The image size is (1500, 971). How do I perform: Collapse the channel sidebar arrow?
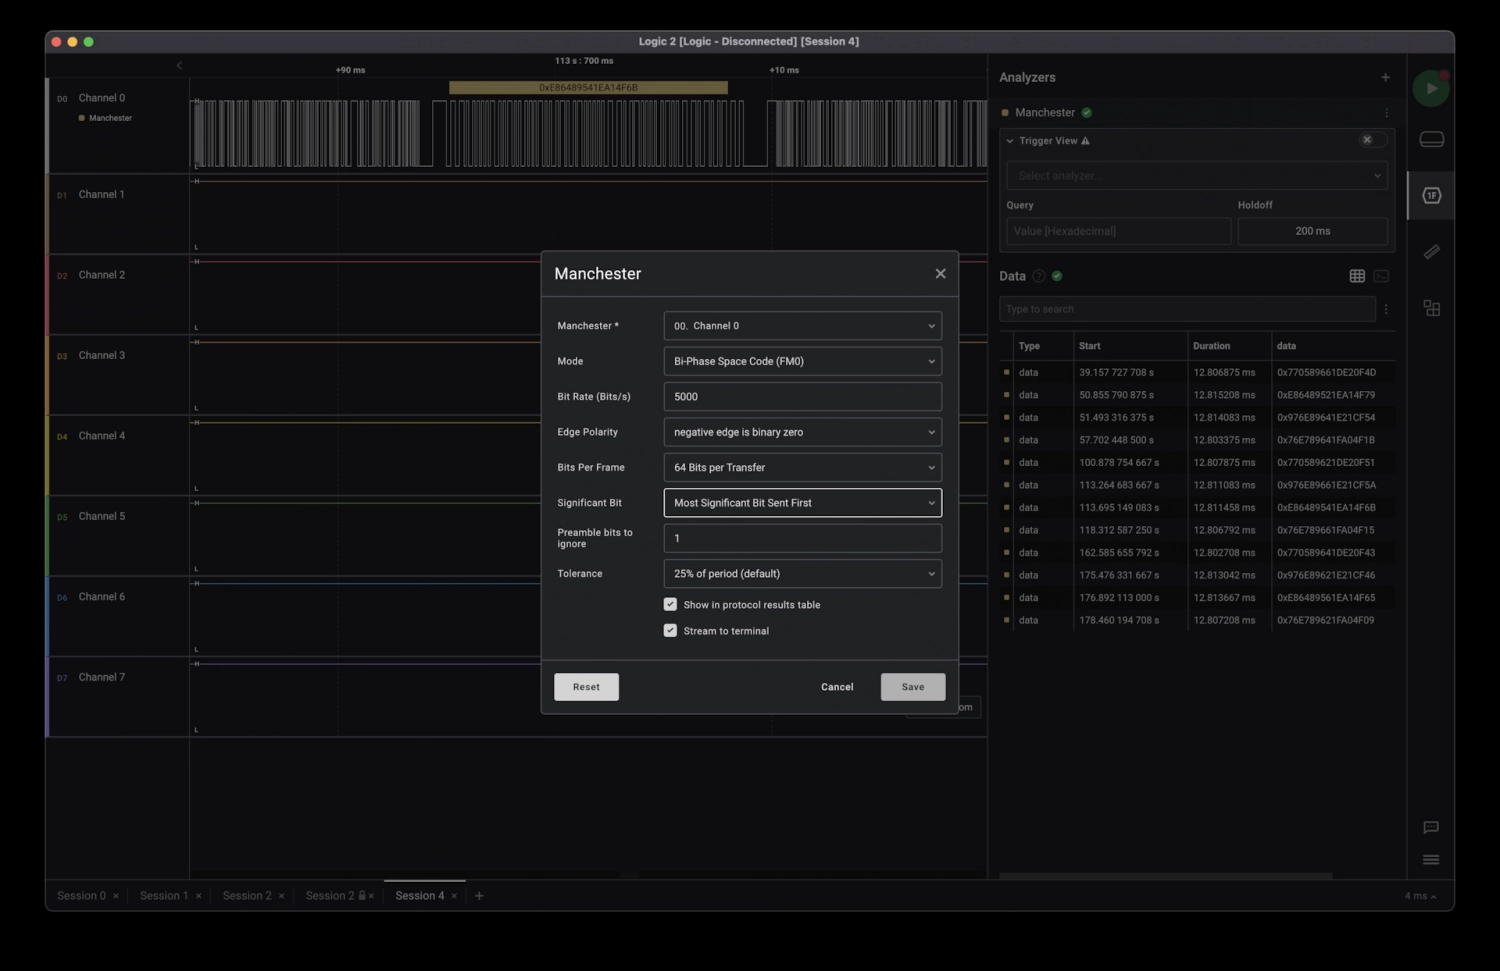(179, 65)
